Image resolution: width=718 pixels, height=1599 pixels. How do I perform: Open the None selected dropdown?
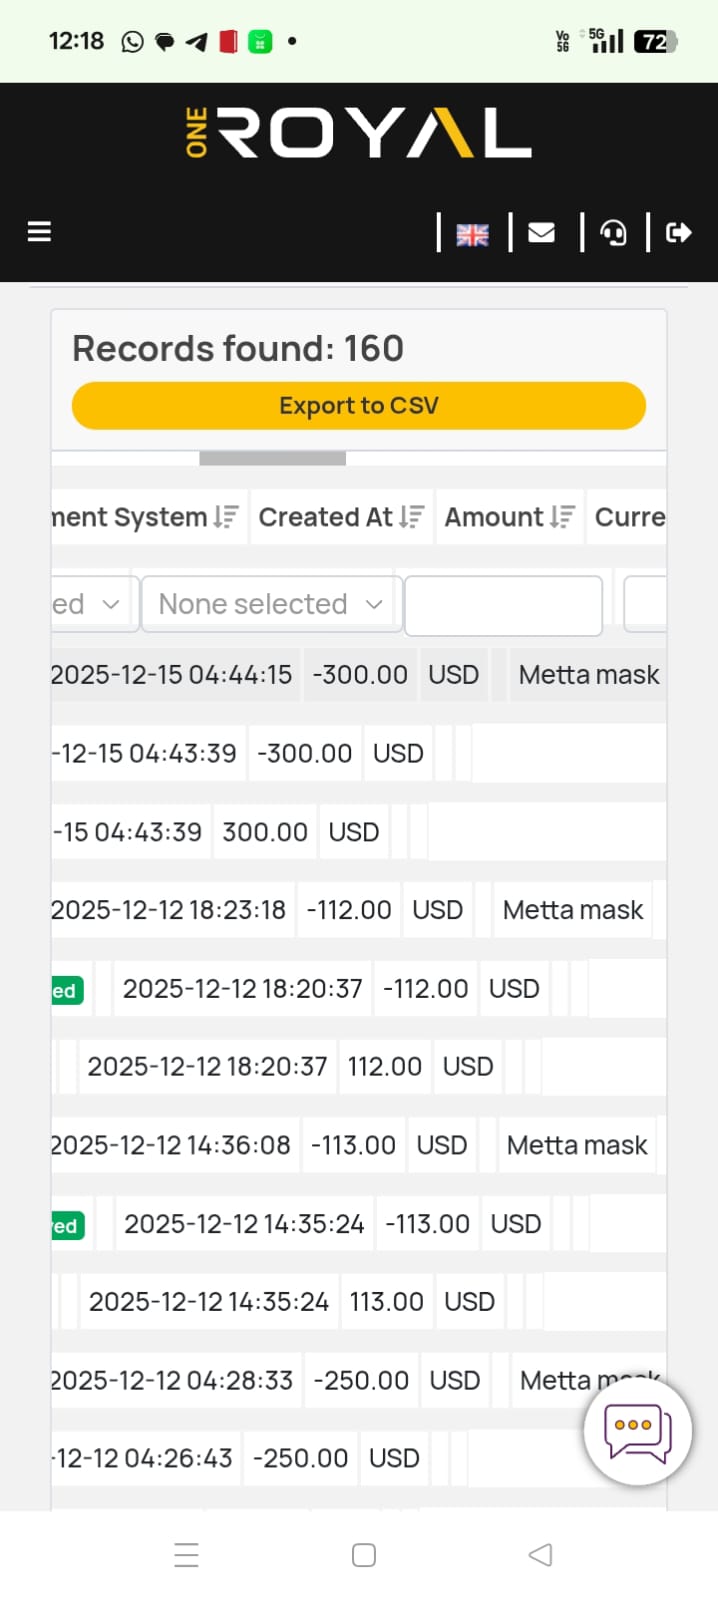[x=271, y=604]
